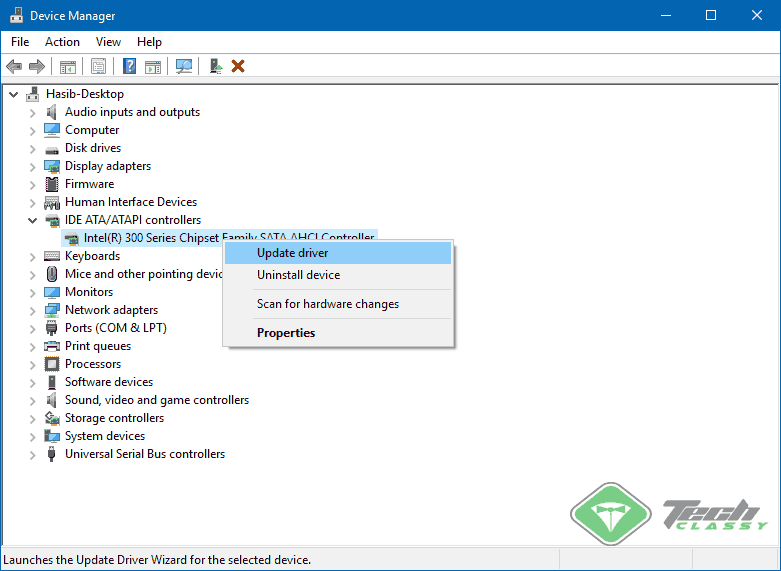This screenshot has width=781, height=571.
Task: Expand Sound, video and game controllers
Action: pos(33,401)
